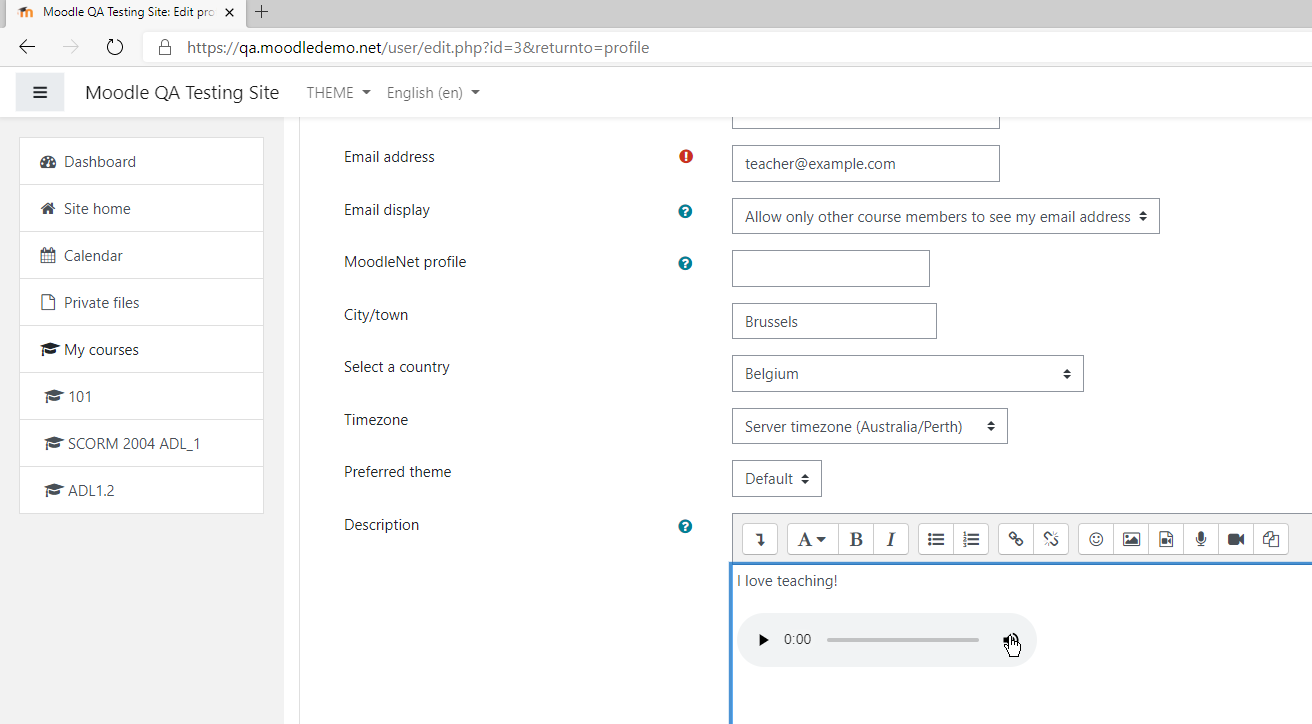
Task: Insert or edit an image
Action: tap(1131, 539)
